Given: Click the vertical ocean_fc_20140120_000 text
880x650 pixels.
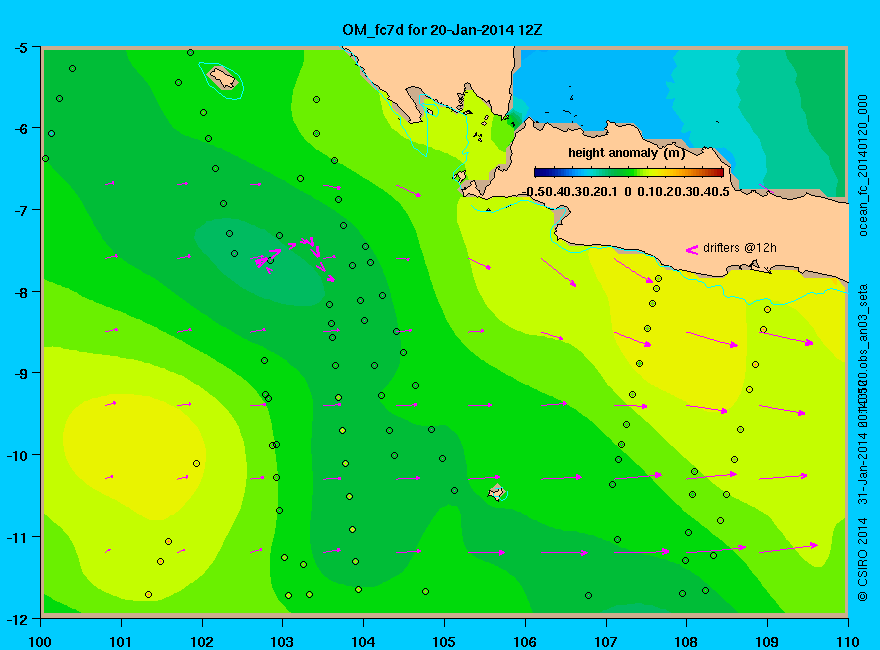Looking at the screenshot, I should 863,166.
